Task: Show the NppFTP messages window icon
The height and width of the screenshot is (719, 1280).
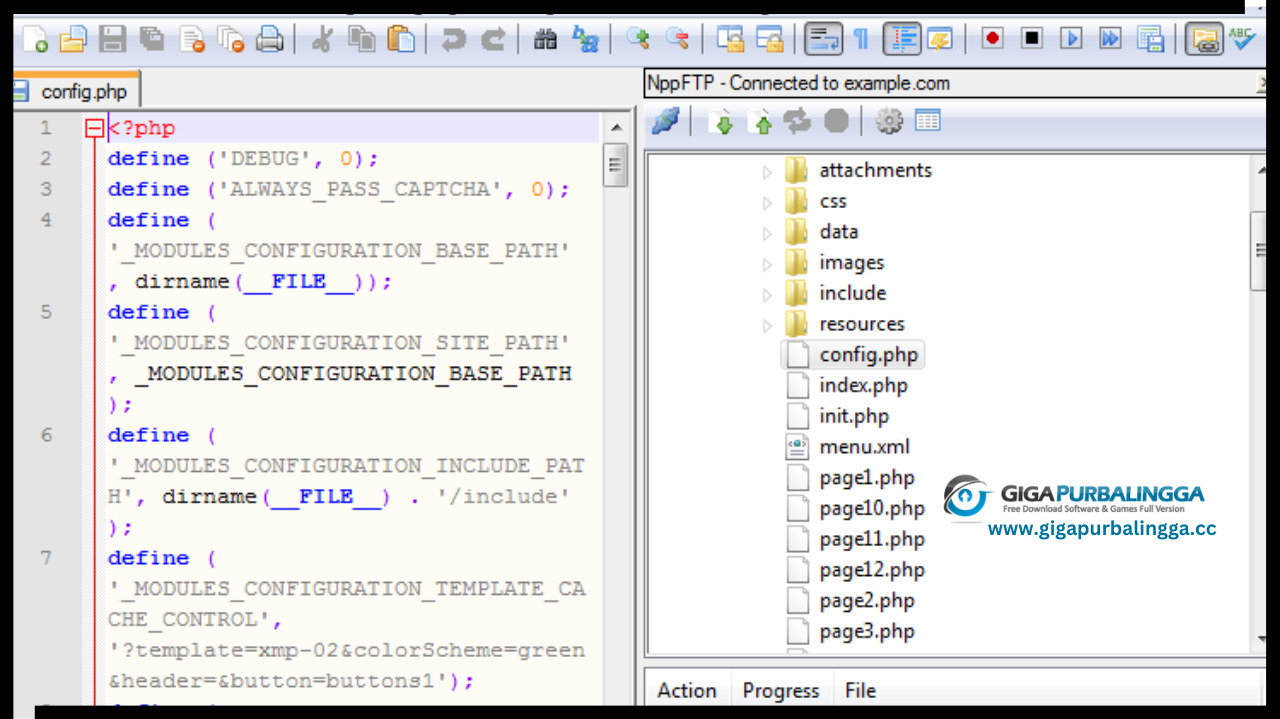Action: [x=927, y=122]
